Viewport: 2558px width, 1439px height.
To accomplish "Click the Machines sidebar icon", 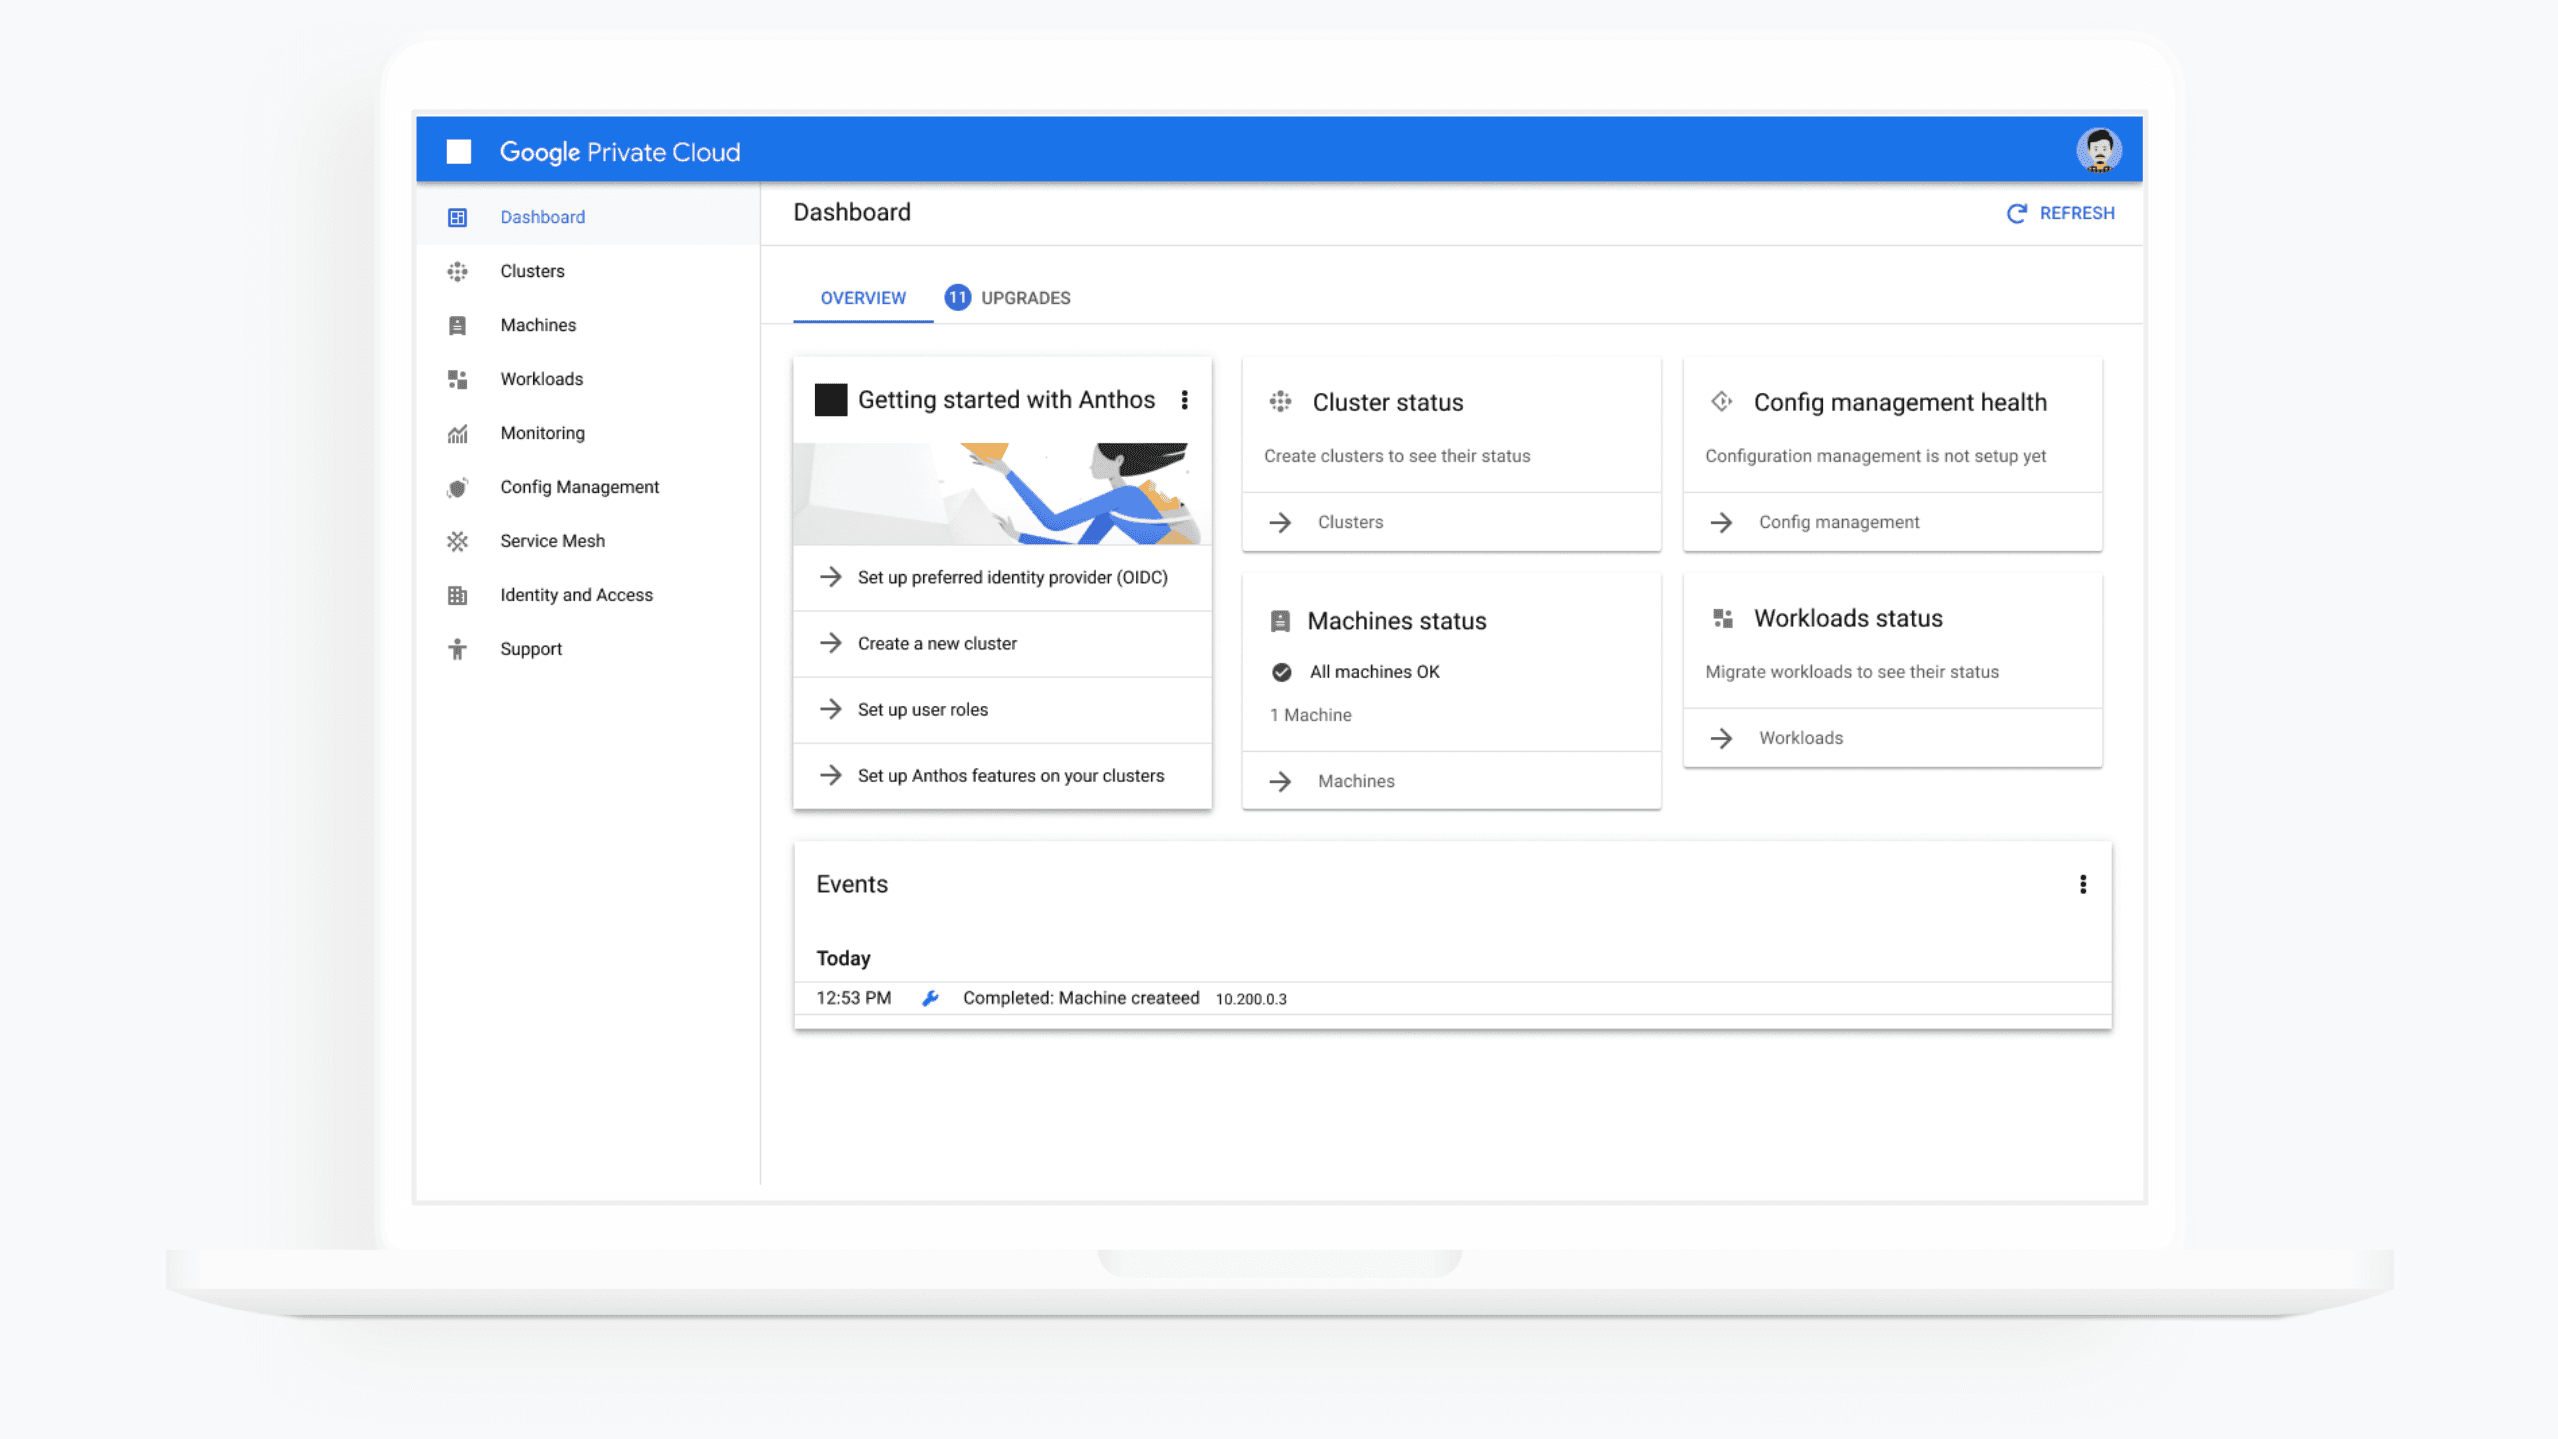I will (457, 325).
